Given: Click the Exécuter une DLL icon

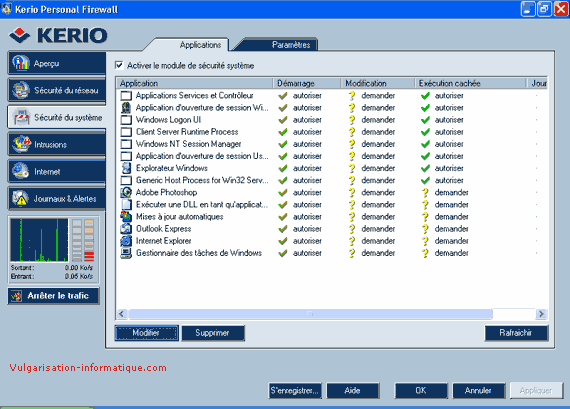Looking at the screenshot, I should coord(126,204).
